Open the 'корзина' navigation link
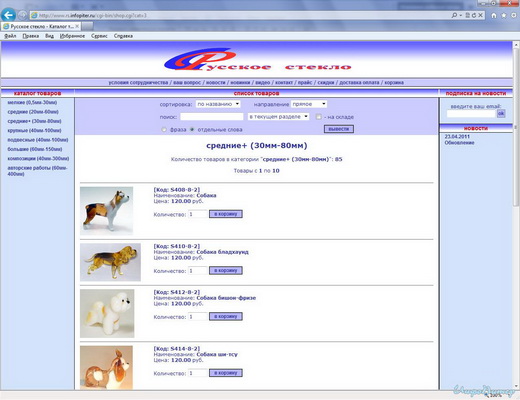The image size is (520, 400). click(394, 82)
